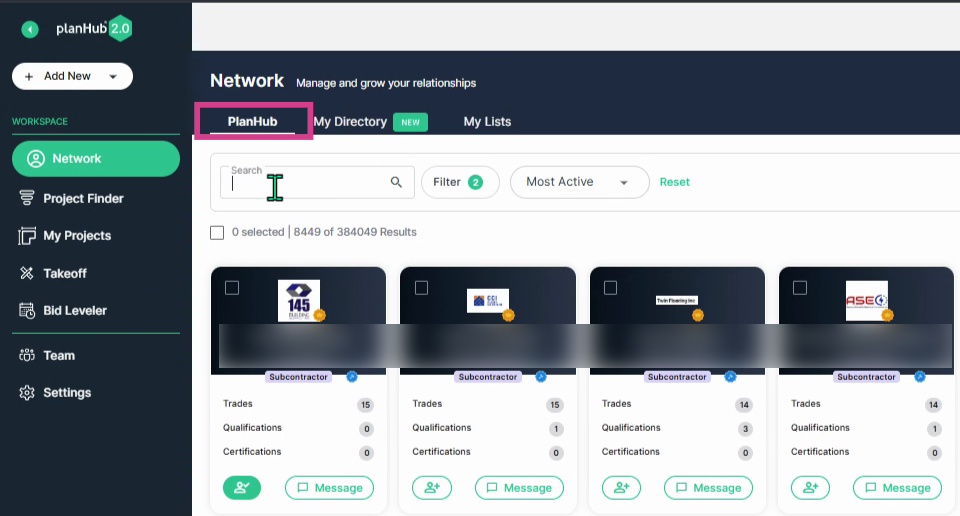Open Bid Leveler in sidebar
960x516 pixels.
(63, 310)
